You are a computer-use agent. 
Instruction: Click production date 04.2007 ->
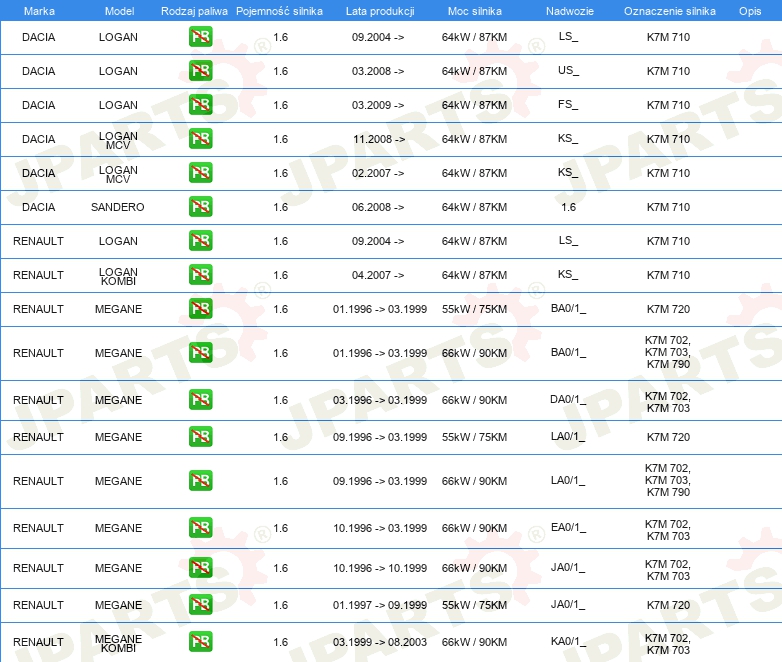pyautogui.click(x=378, y=275)
